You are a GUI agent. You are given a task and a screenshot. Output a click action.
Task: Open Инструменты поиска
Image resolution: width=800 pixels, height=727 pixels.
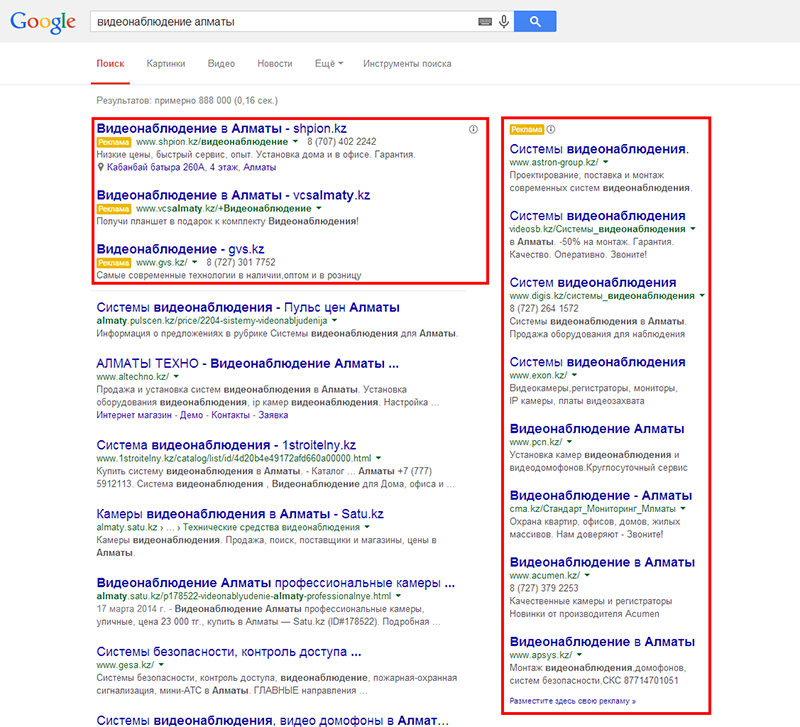pyautogui.click(x=407, y=64)
